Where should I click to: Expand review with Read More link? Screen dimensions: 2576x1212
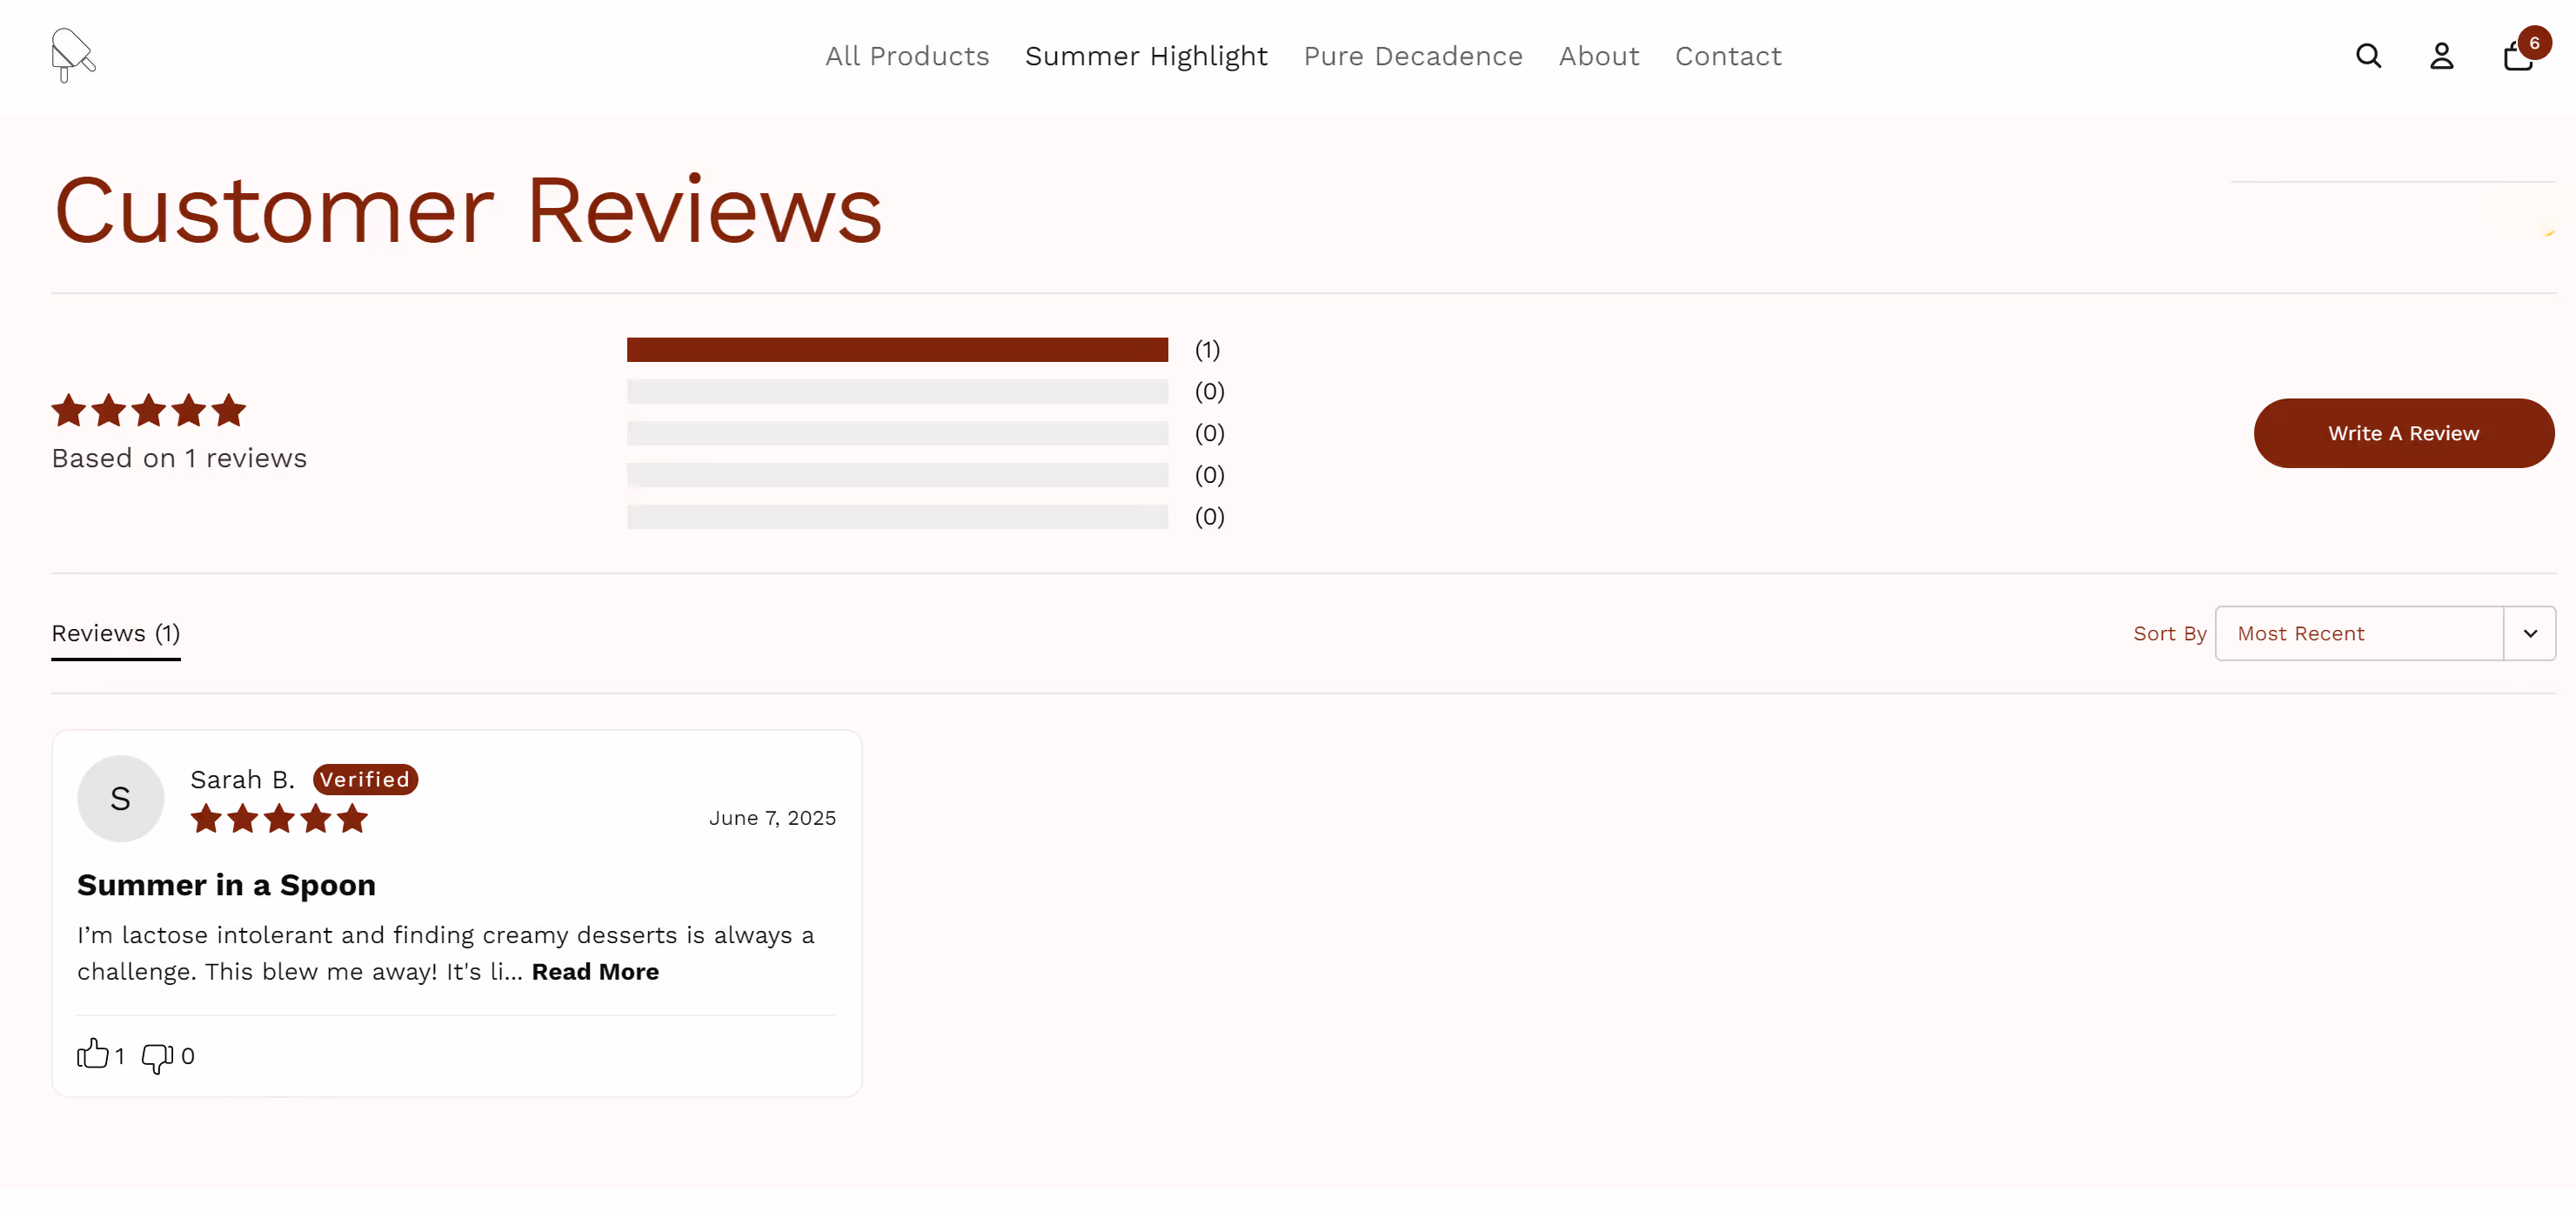594,971
